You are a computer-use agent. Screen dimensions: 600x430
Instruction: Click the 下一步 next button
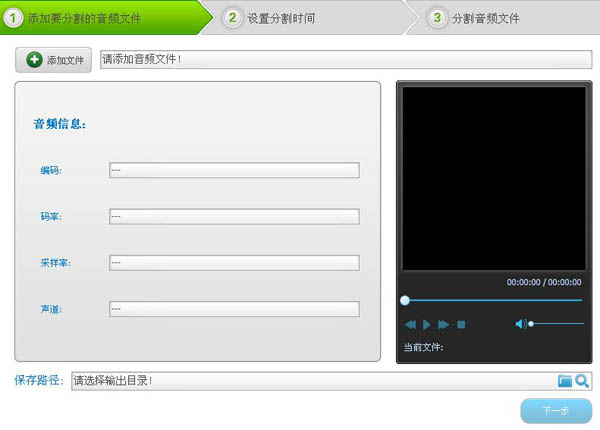[556, 411]
